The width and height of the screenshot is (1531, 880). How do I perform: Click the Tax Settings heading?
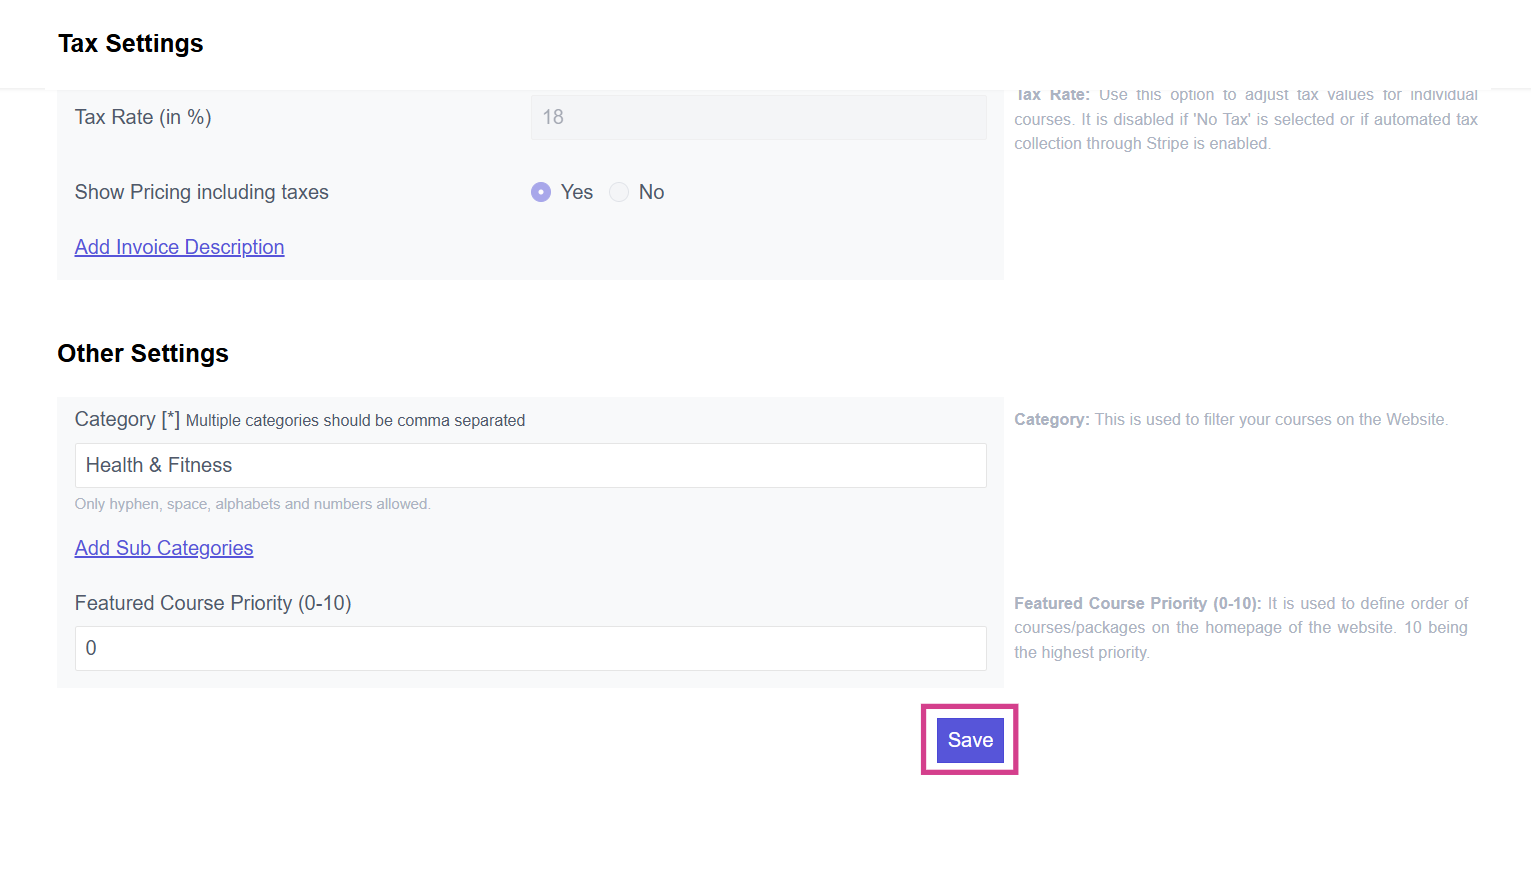[x=131, y=44]
